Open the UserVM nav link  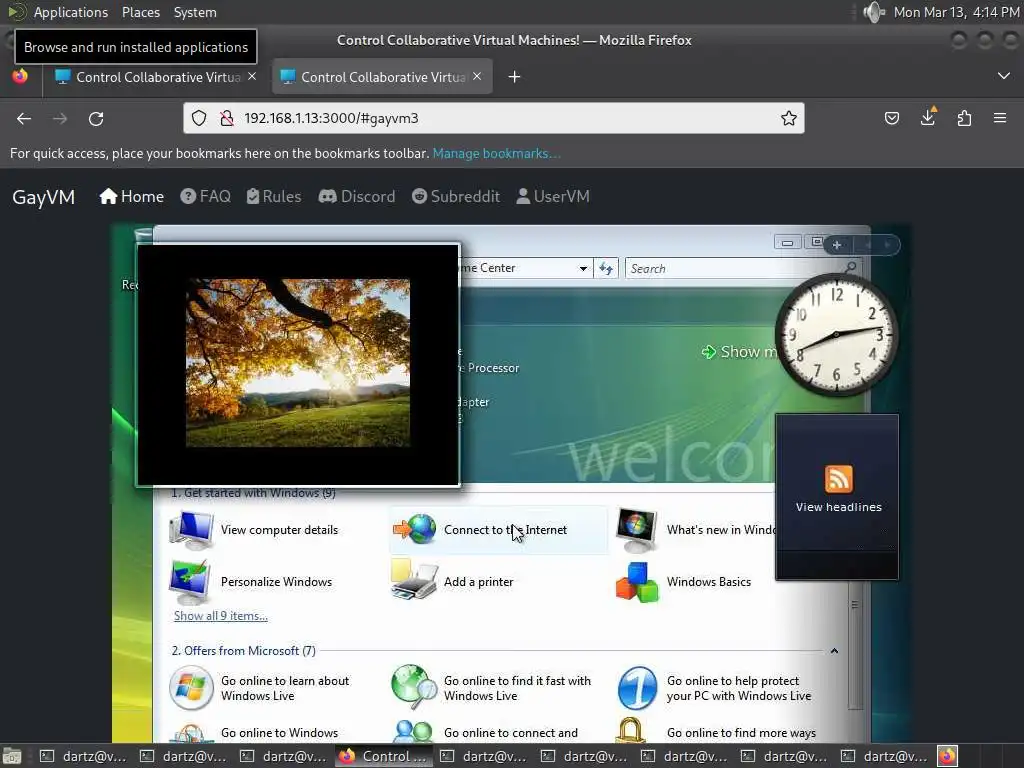[x=553, y=197]
